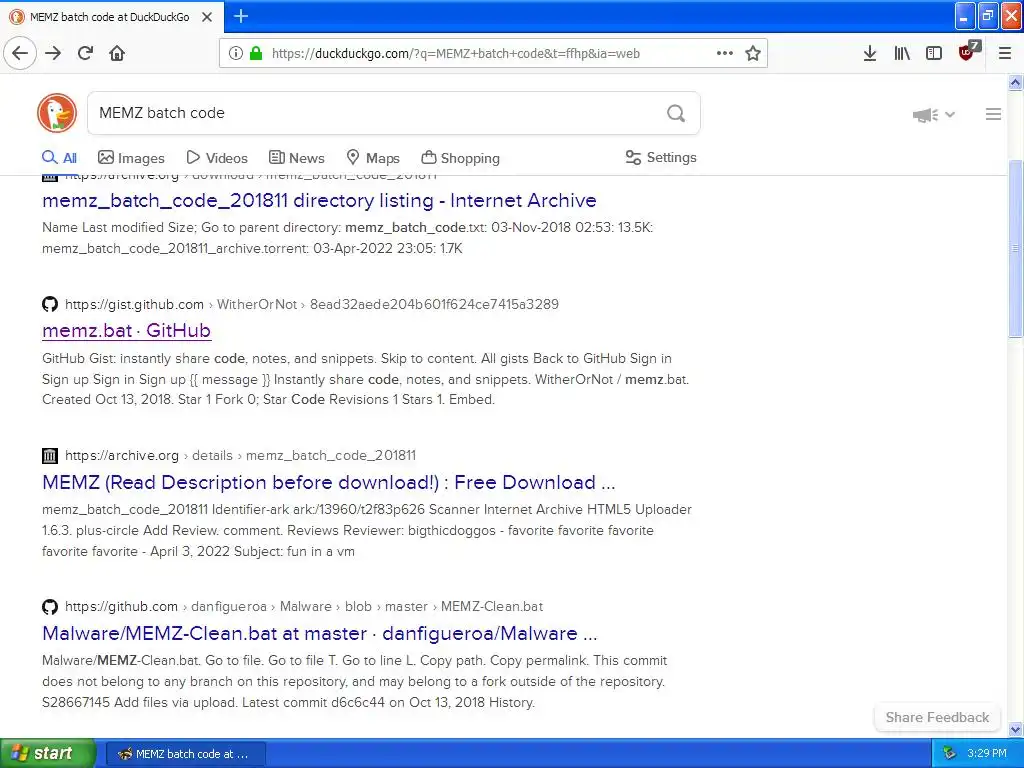Click the archive.org details URL breadcrumb
The width and height of the screenshot is (1024, 768).
[240, 456]
